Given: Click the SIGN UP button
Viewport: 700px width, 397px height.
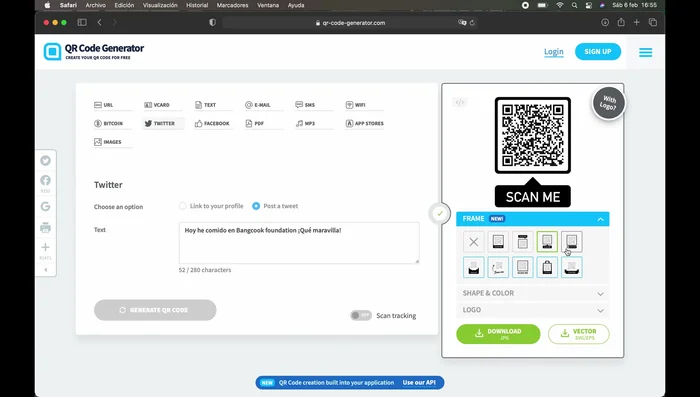Looking at the screenshot, I should pyautogui.click(x=598, y=52).
